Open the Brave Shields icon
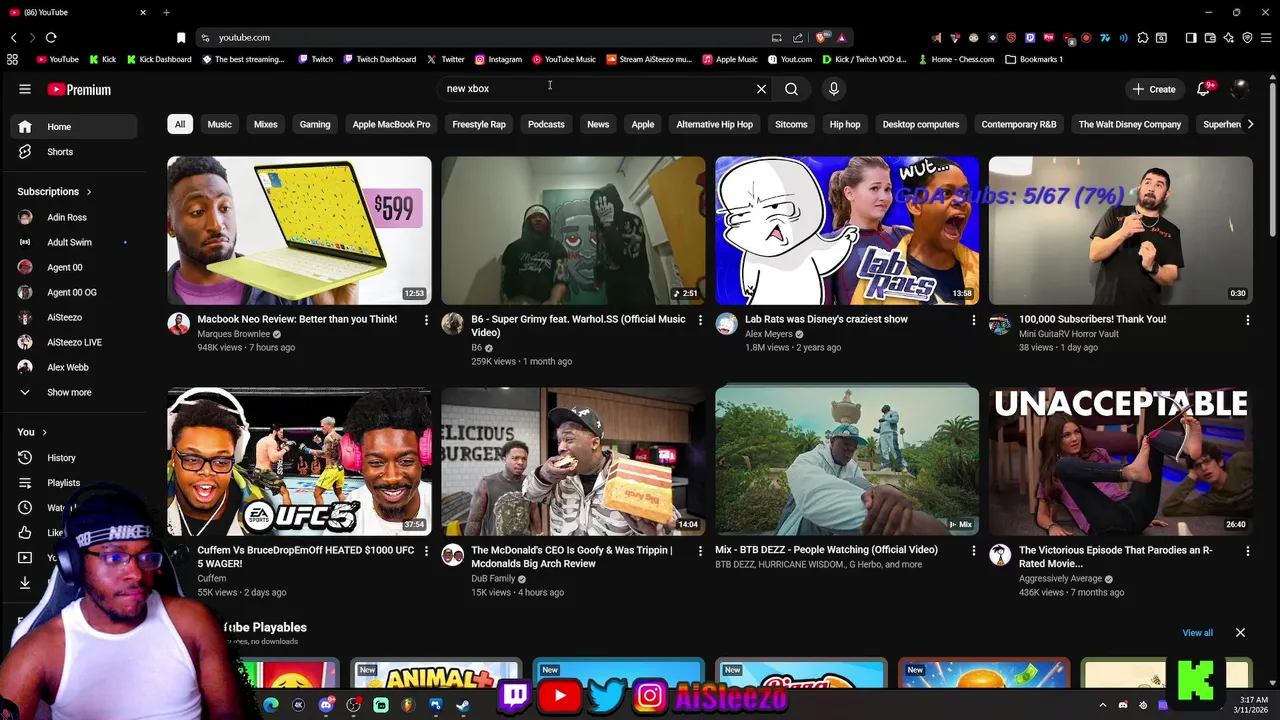Image resolution: width=1280 pixels, height=720 pixels. [821, 37]
